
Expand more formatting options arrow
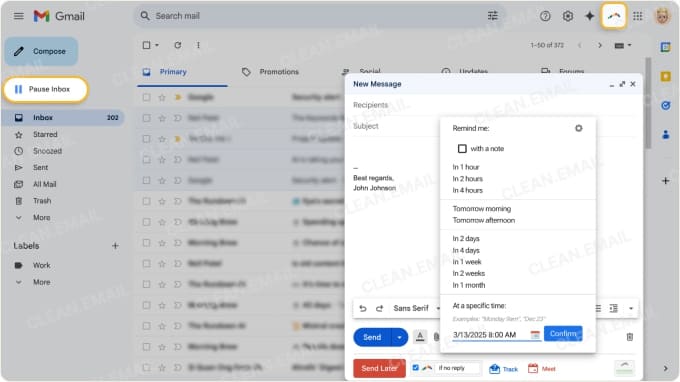pyautogui.click(x=631, y=308)
